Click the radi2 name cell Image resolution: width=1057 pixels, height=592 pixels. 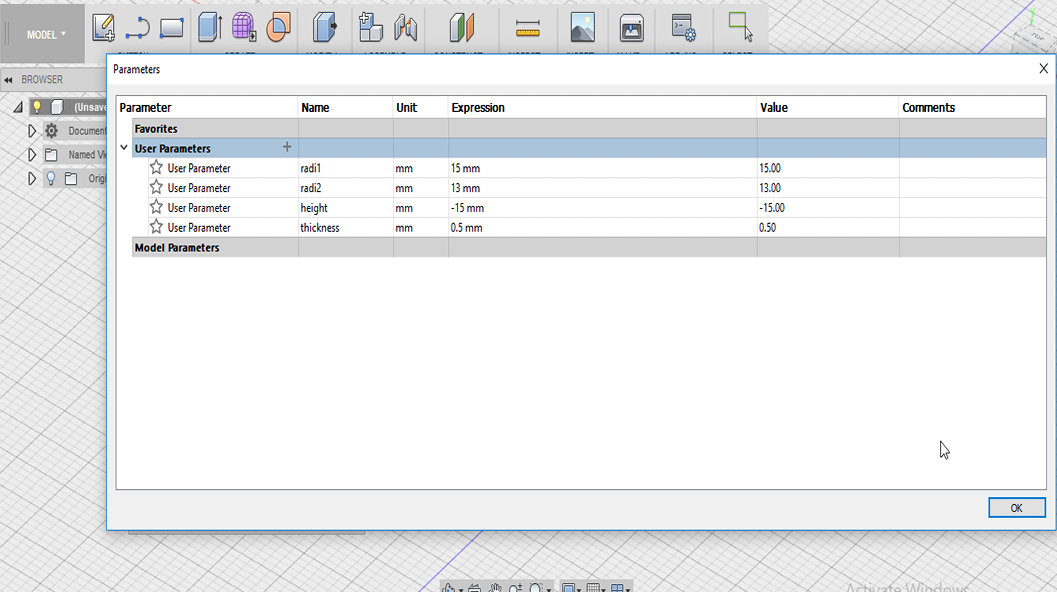pos(345,188)
